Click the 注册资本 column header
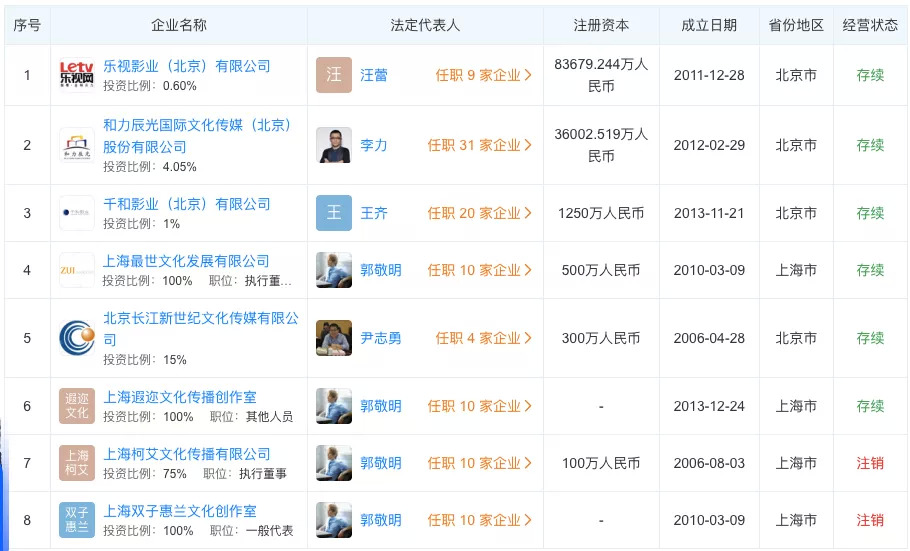 (x=601, y=25)
